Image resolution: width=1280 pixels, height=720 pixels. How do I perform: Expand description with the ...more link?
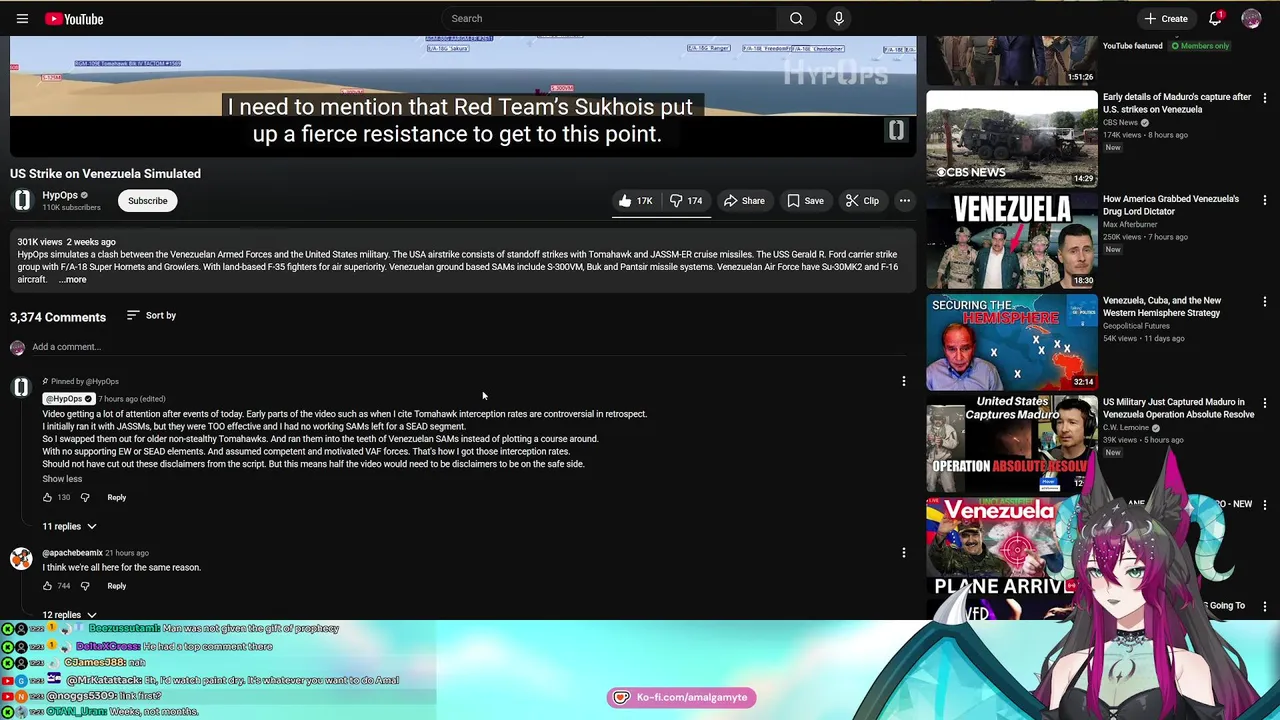click(x=72, y=280)
